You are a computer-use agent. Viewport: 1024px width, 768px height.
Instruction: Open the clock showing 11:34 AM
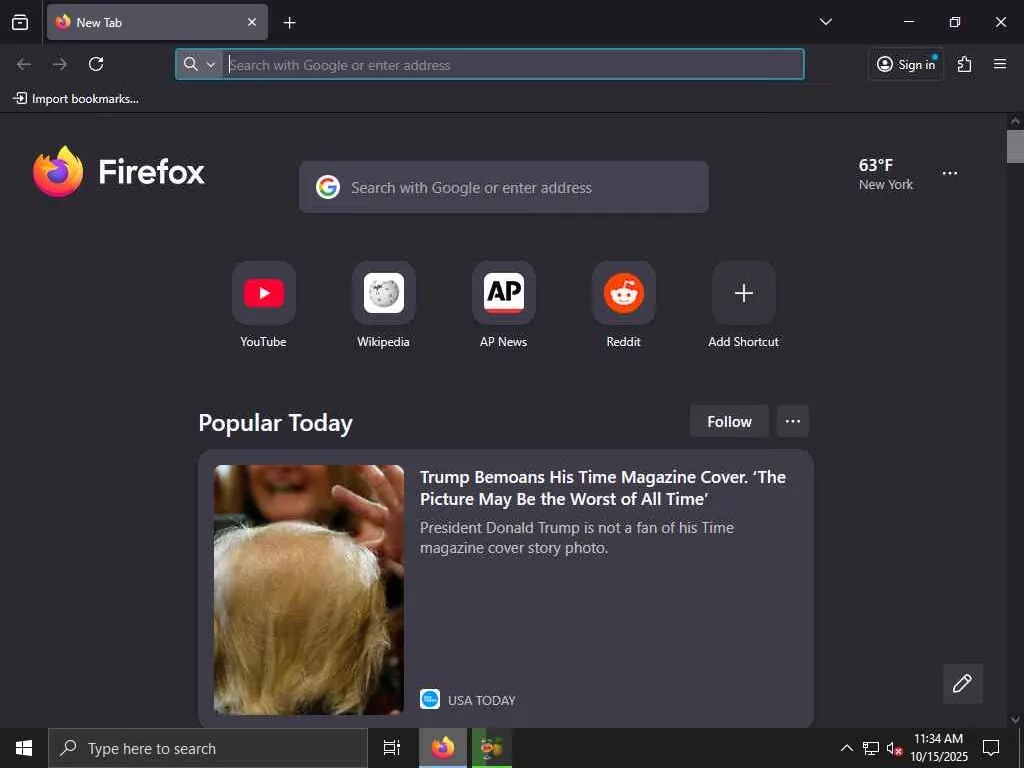[939, 748]
